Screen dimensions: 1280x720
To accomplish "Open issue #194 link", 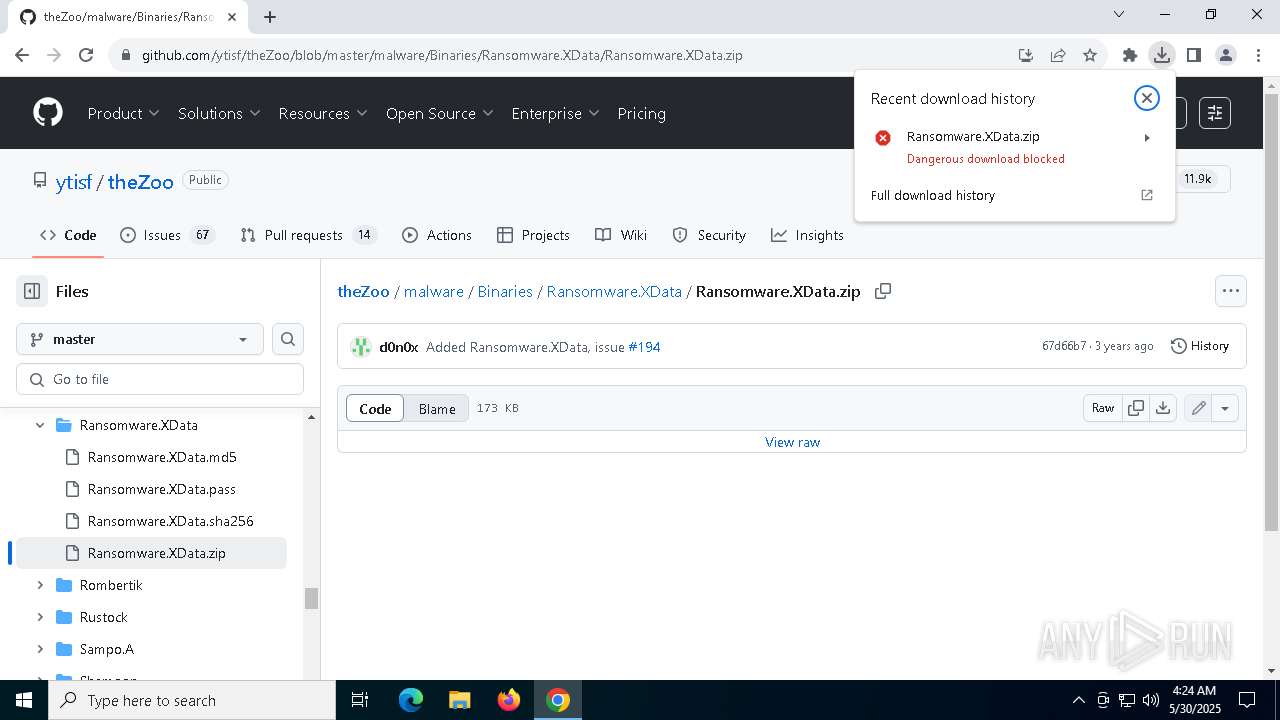I will (644, 347).
